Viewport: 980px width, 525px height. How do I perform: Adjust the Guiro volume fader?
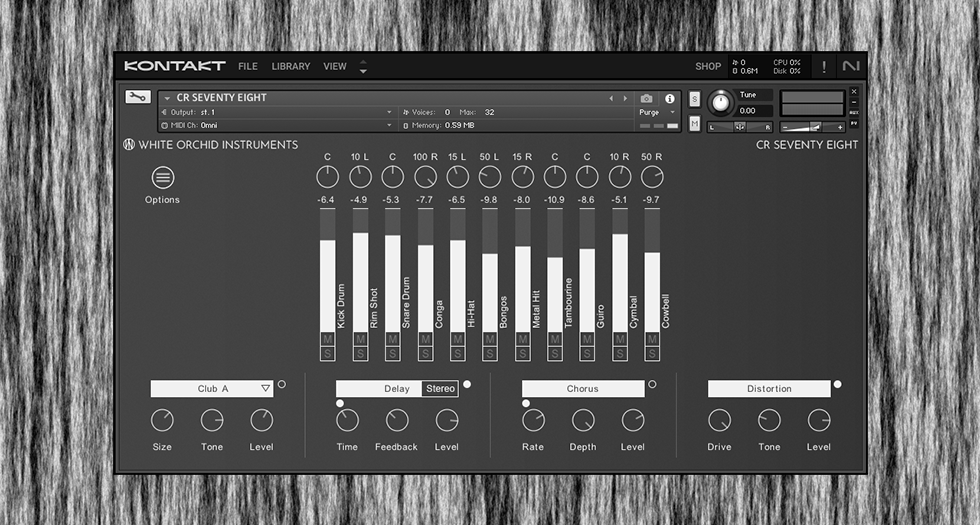pyautogui.click(x=587, y=270)
